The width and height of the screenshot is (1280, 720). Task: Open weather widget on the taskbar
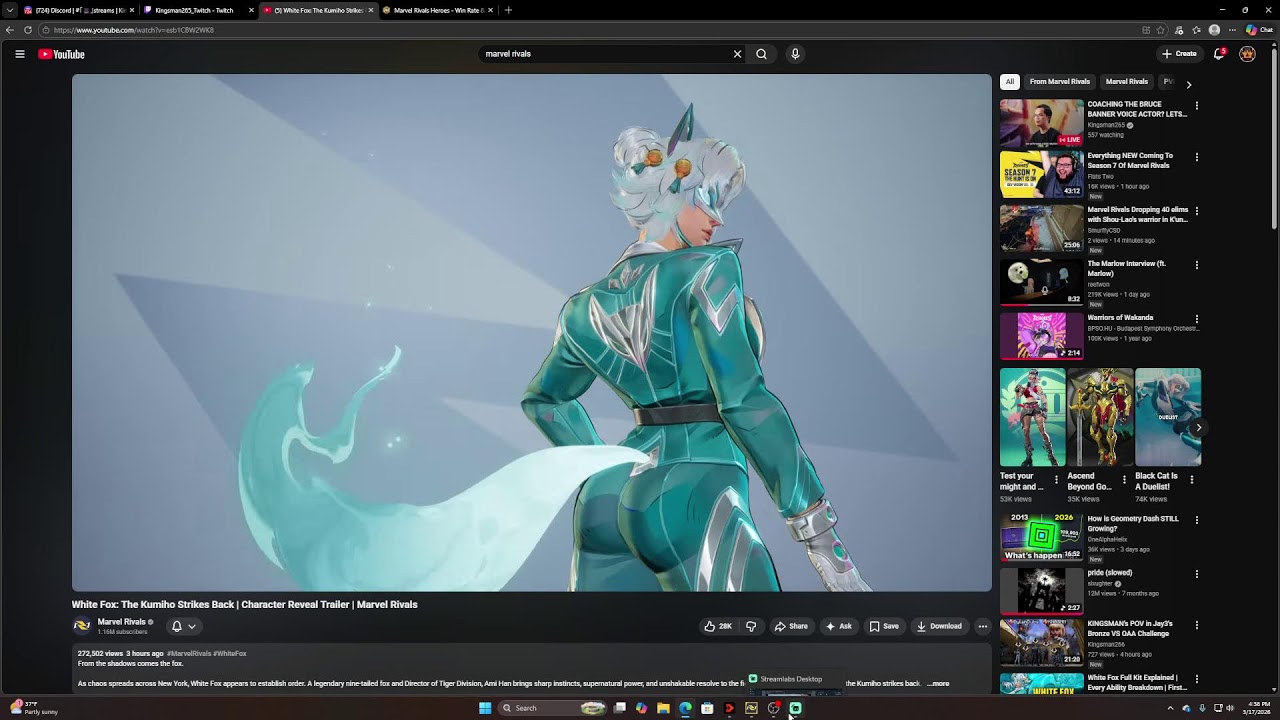(x=34, y=708)
